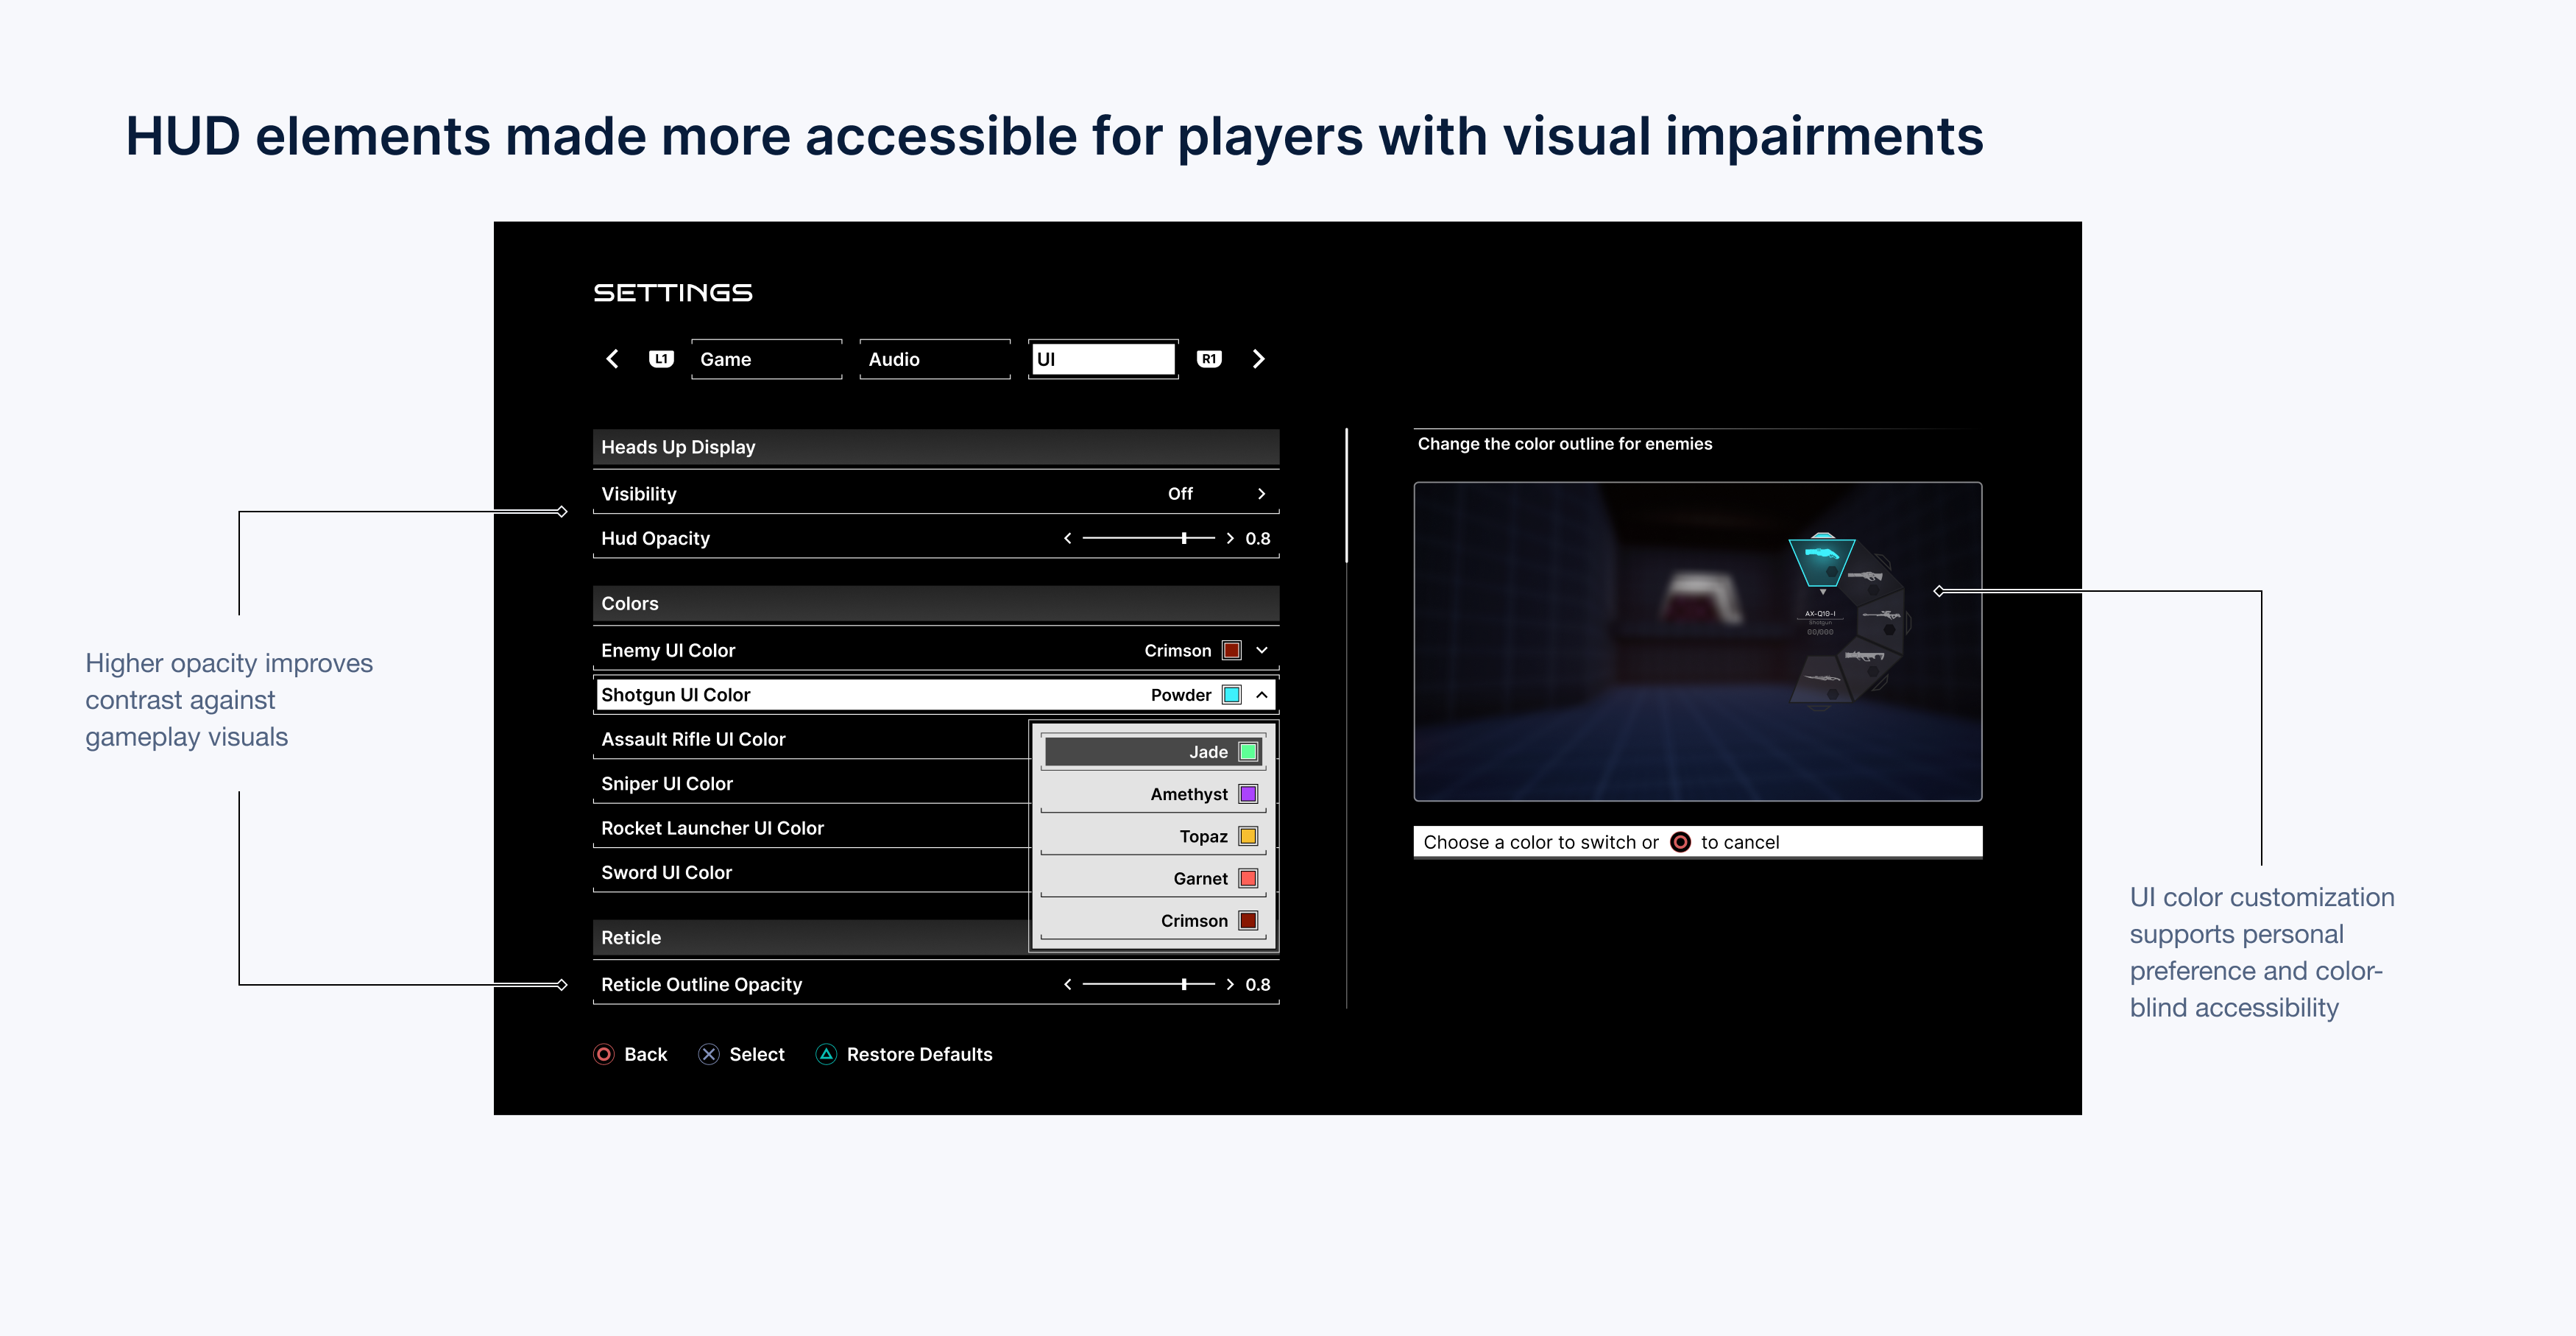The width and height of the screenshot is (2576, 1336).
Task: Click the triangle Restore Defaults icon
Action: pyautogui.click(x=826, y=1054)
